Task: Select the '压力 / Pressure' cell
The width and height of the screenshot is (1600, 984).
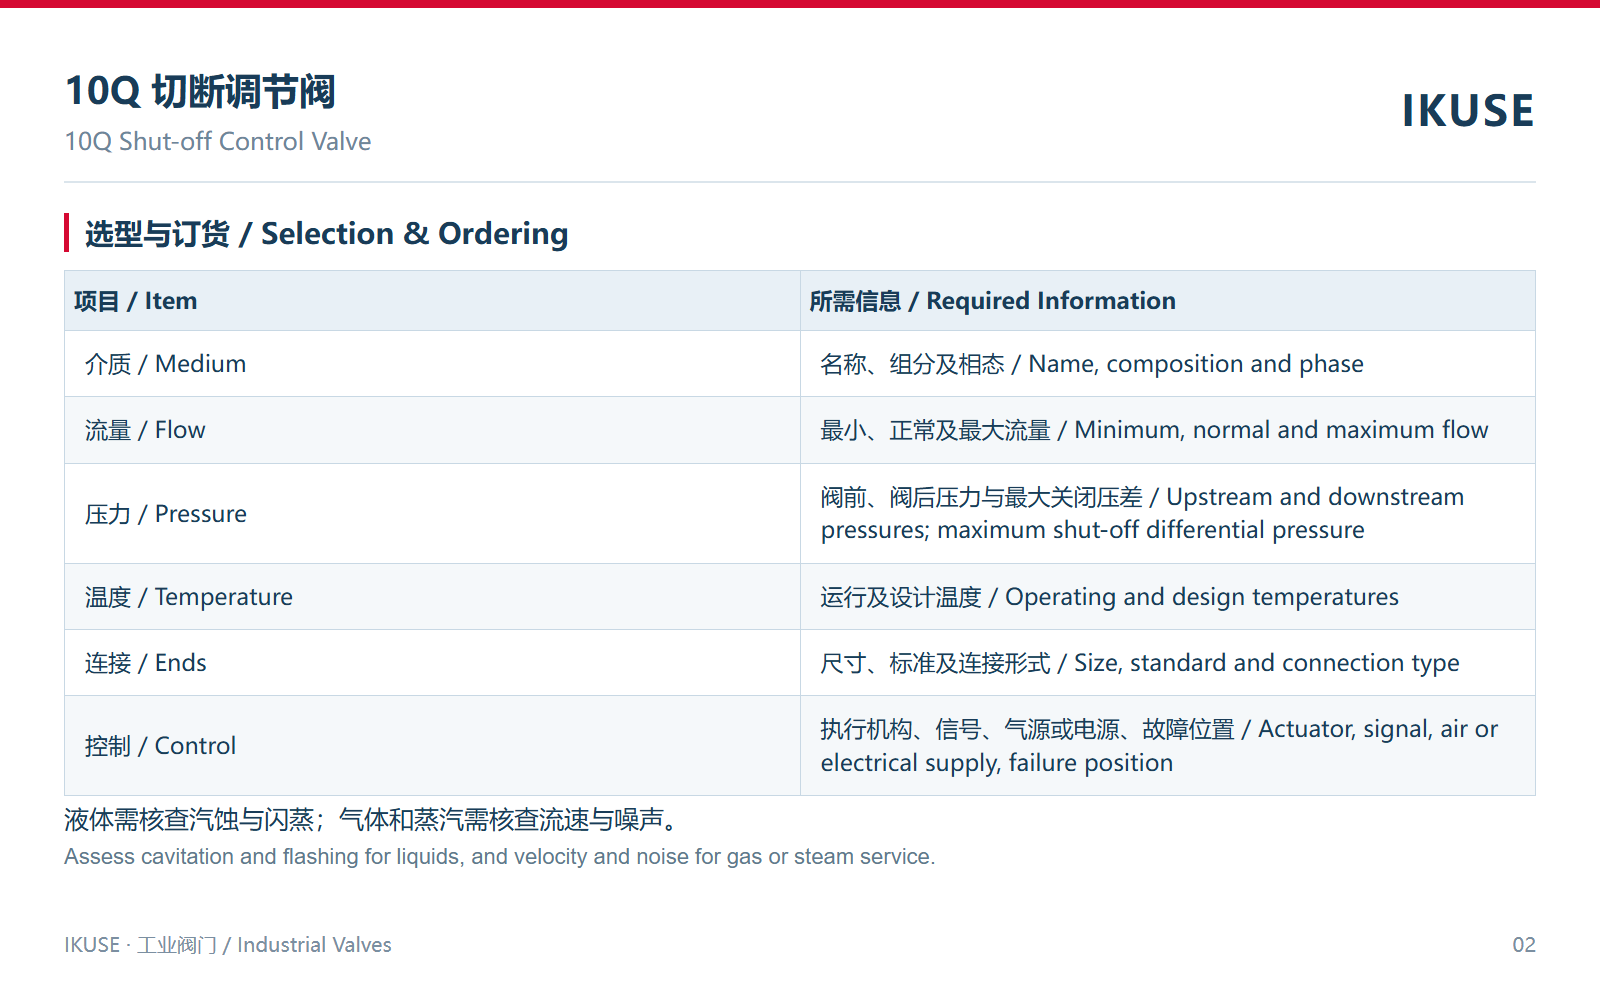Action: point(432,514)
